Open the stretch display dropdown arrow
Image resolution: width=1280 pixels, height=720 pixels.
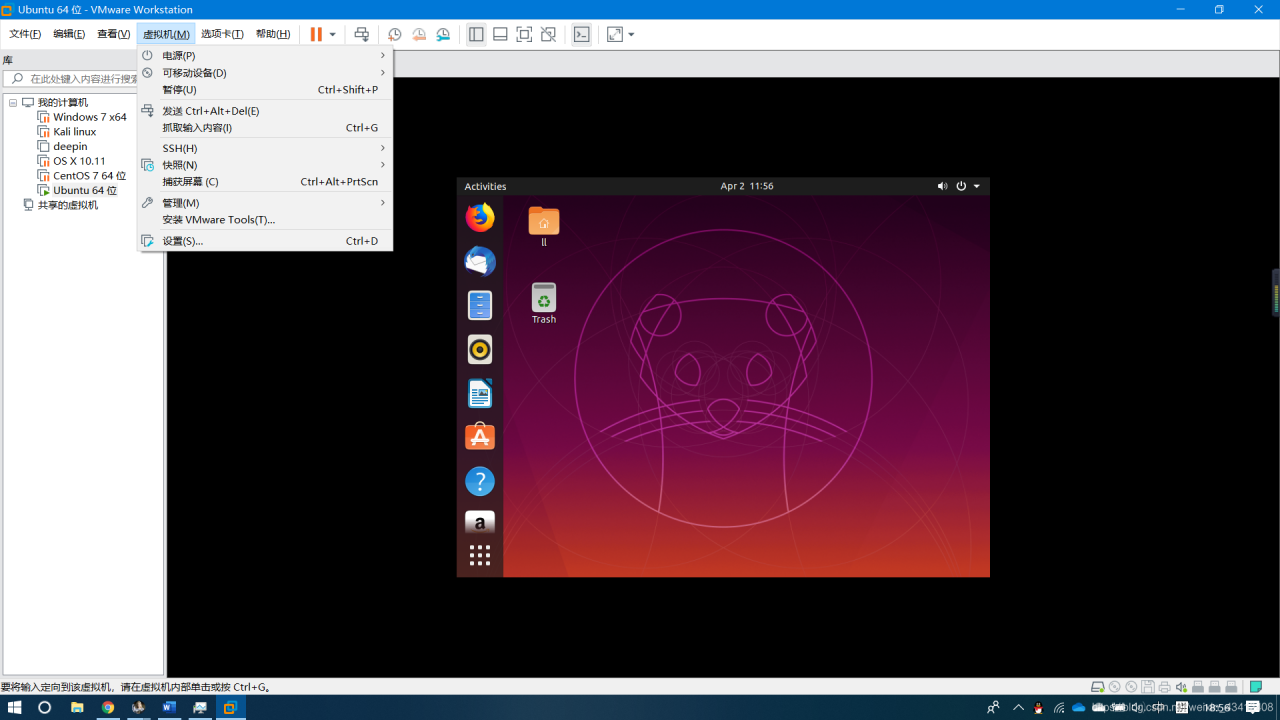pyautogui.click(x=631, y=34)
